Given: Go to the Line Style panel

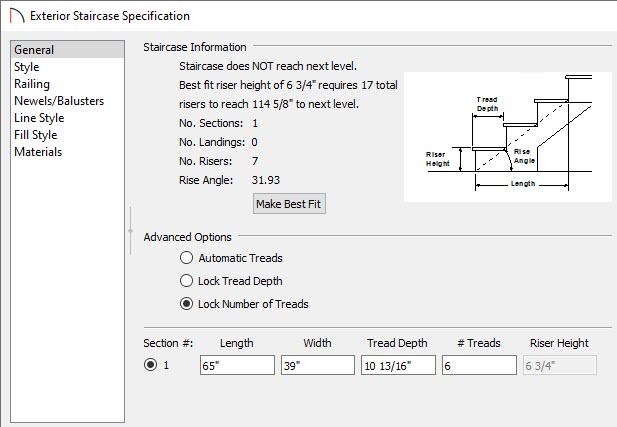Looking at the screenshot, I should (68, 118).
